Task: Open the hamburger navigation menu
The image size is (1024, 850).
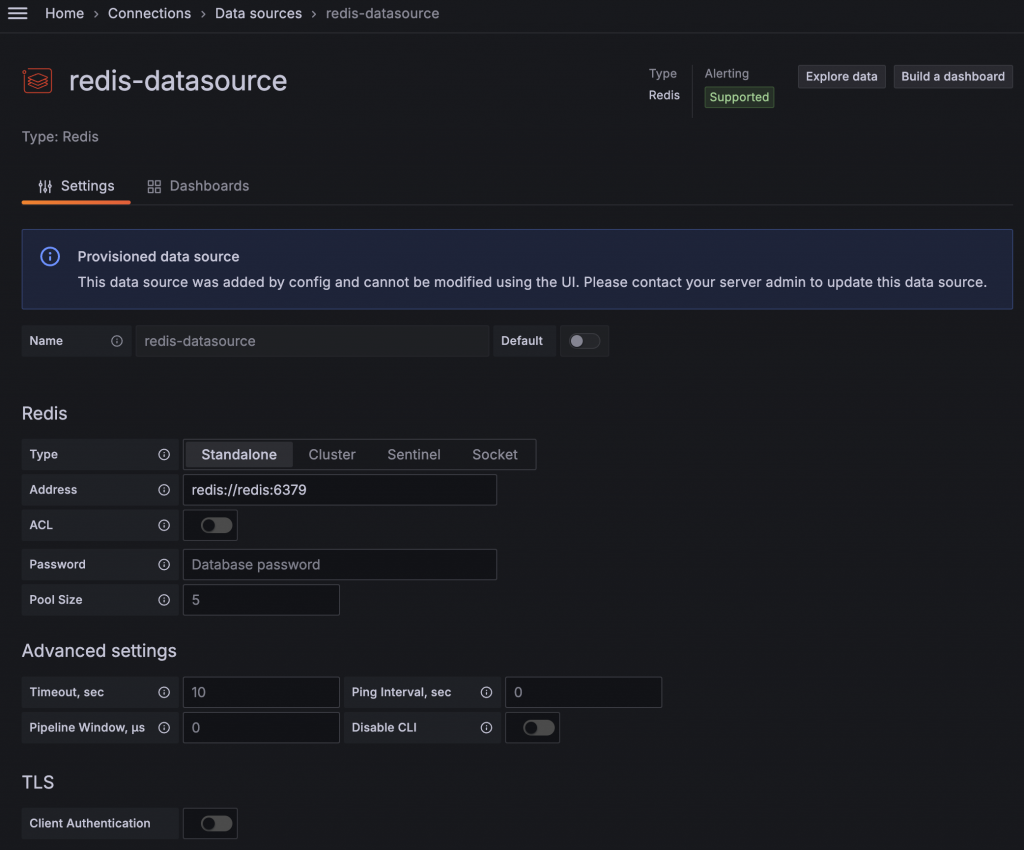Action: click(x=18, y=13)
